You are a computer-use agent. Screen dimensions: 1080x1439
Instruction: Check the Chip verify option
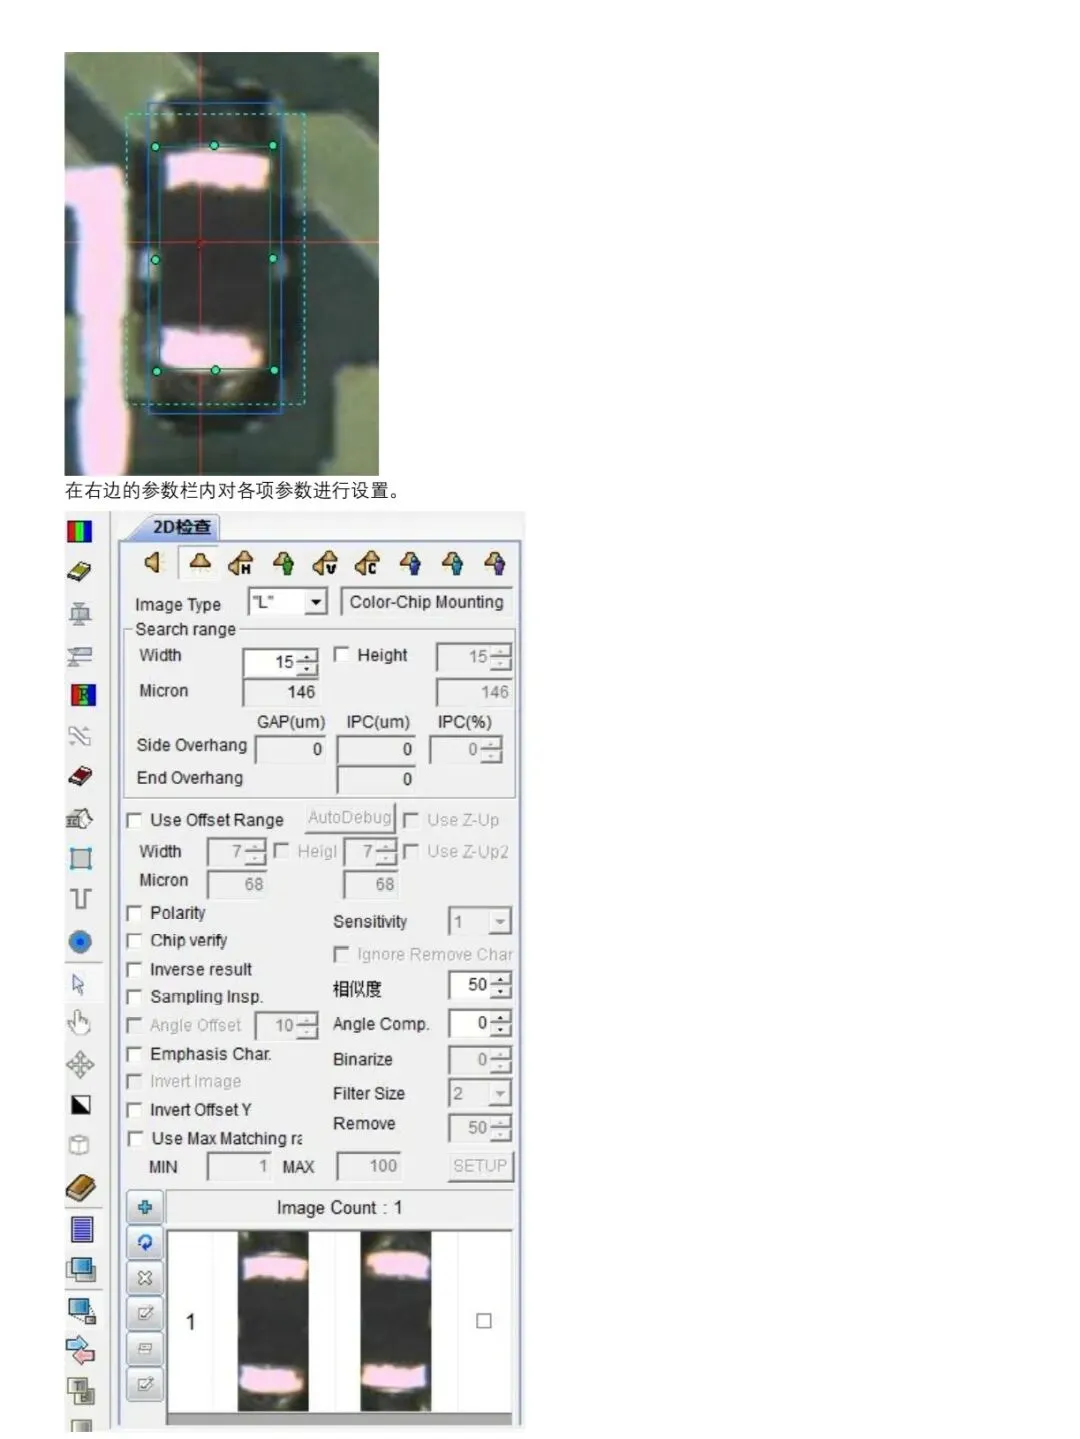tap(134, 941)
